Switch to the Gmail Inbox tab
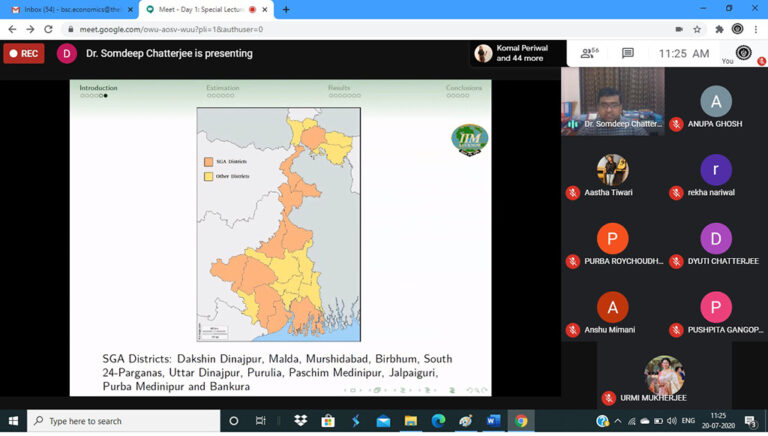 68,9
